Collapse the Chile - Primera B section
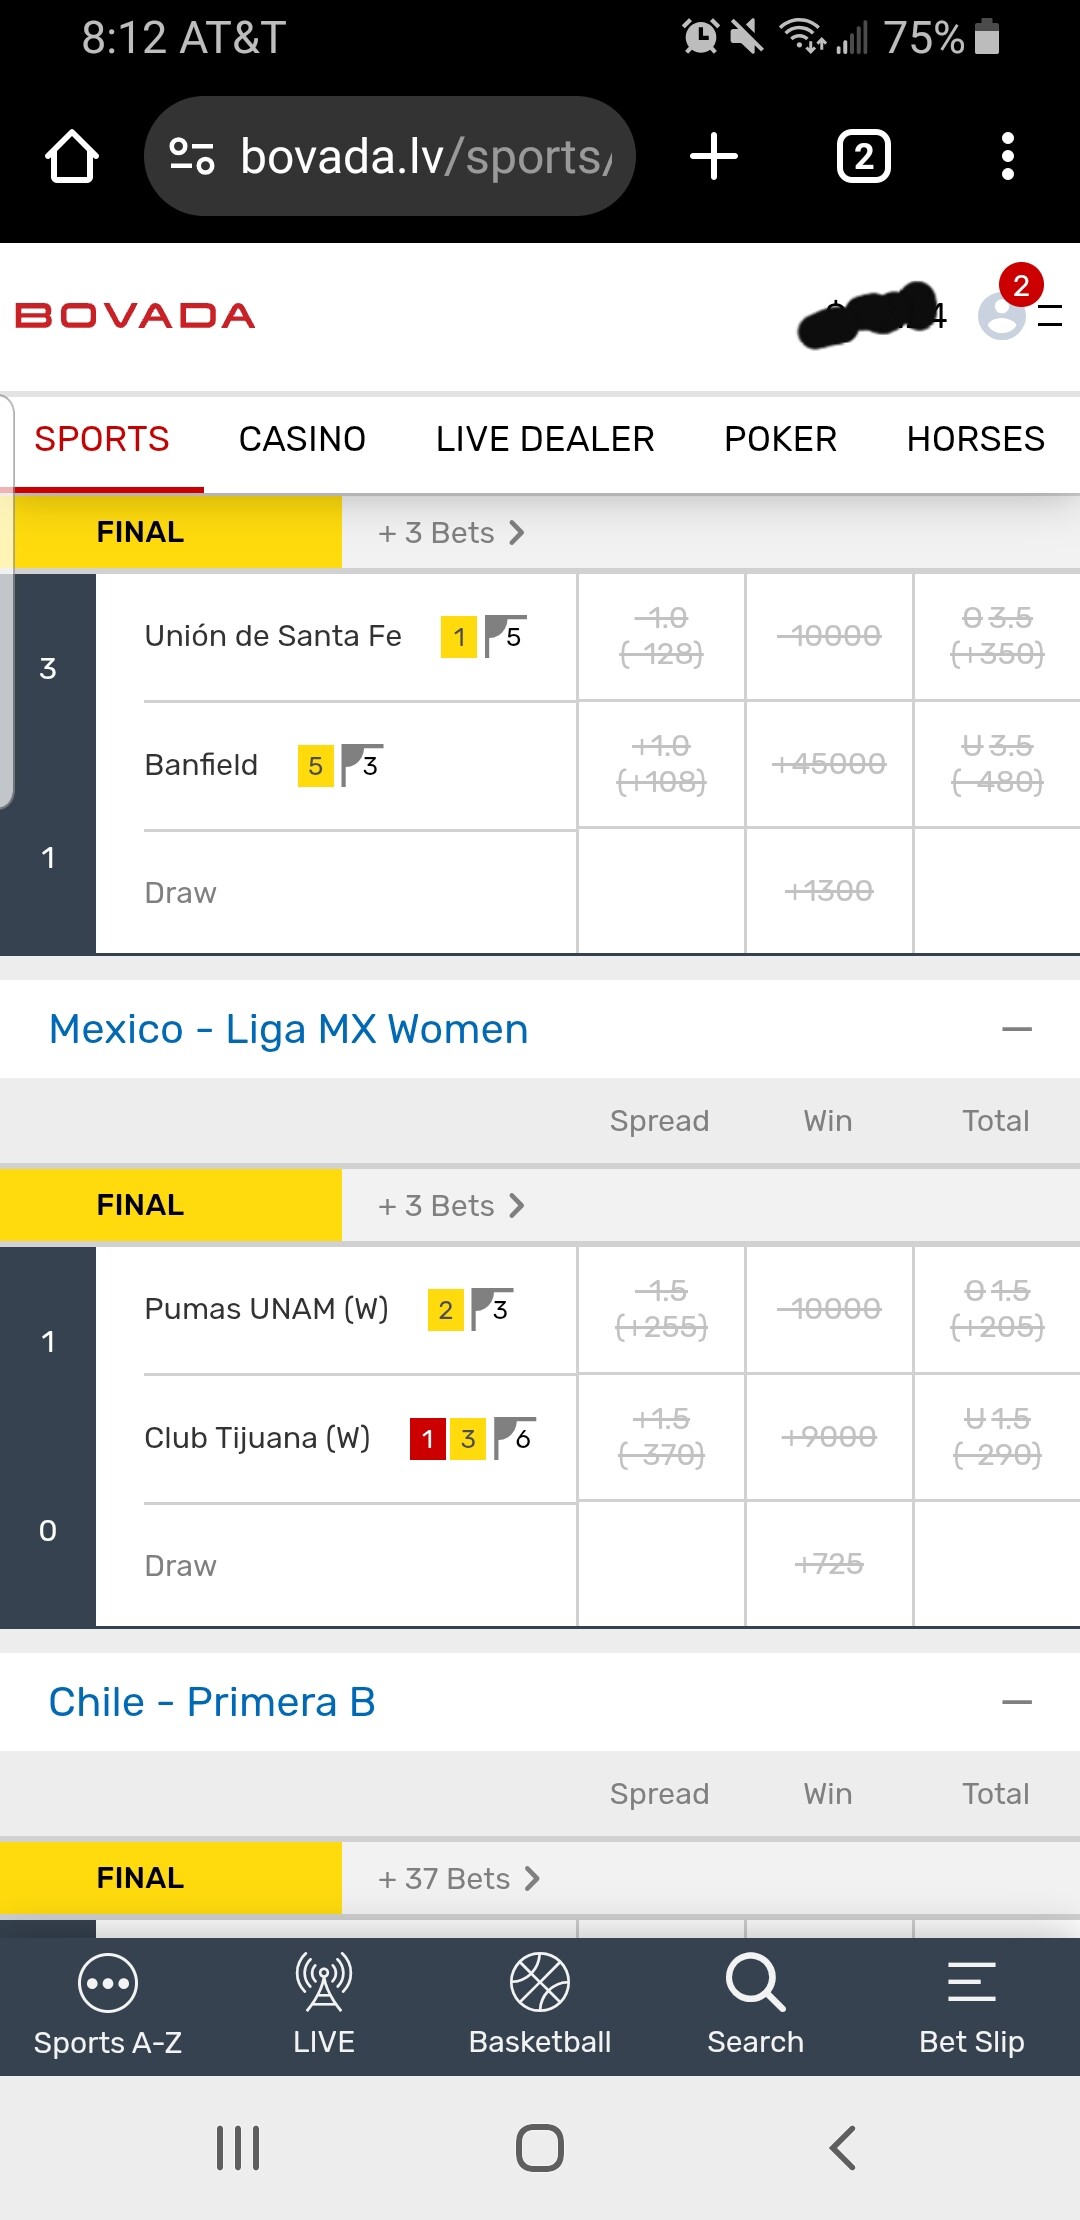This screenshot has width=1080, height=2220. 1016,1702
